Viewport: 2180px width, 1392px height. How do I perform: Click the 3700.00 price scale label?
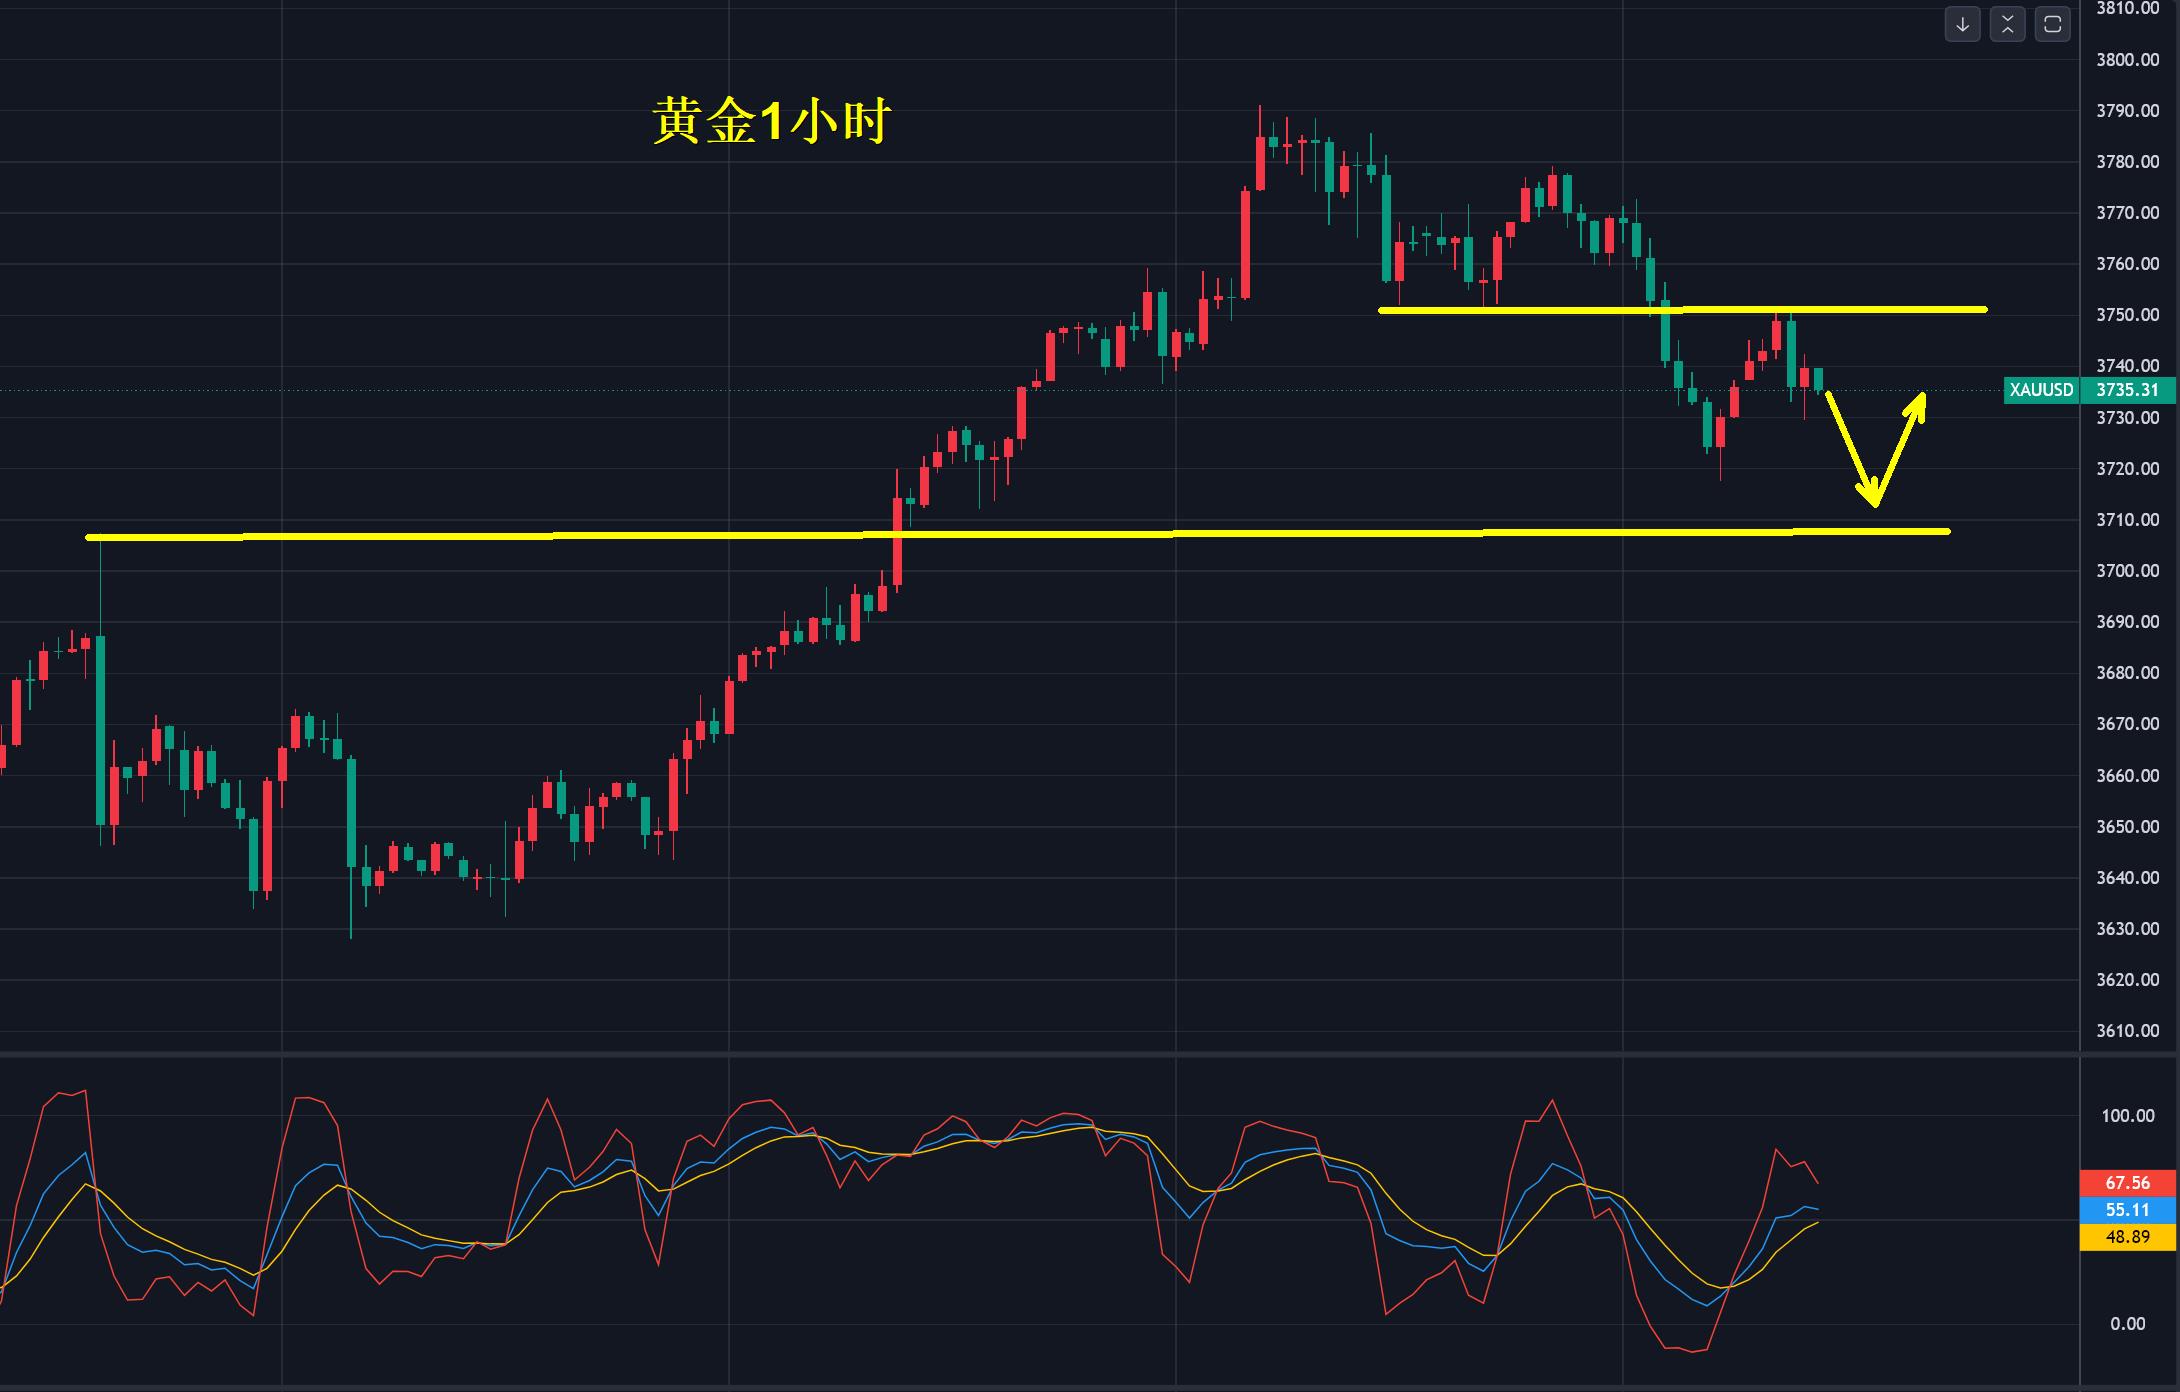2127,571
